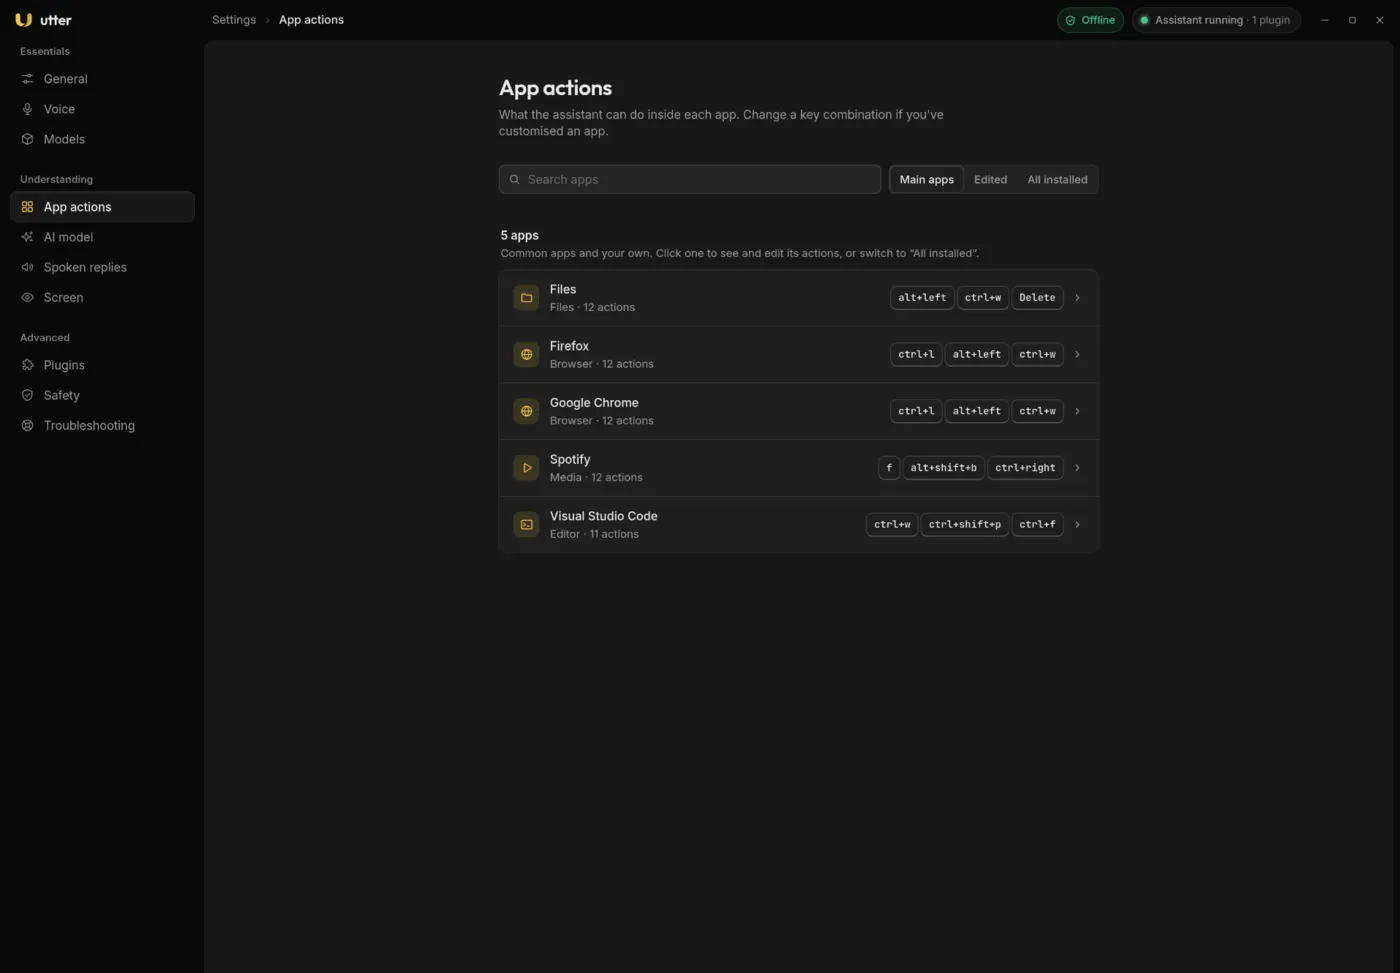Click the ctrl+f key chip
Screen dimensions: 1400x973
(x=1037, y=524)
